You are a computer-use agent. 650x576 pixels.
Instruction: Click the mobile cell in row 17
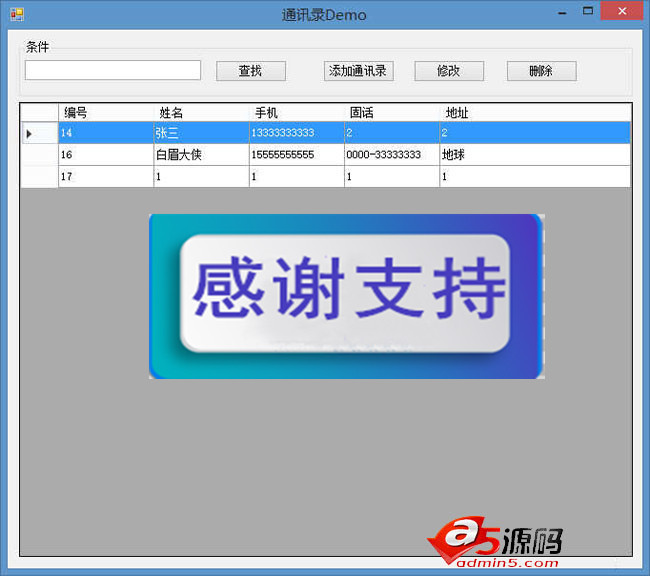pos(296,177)
